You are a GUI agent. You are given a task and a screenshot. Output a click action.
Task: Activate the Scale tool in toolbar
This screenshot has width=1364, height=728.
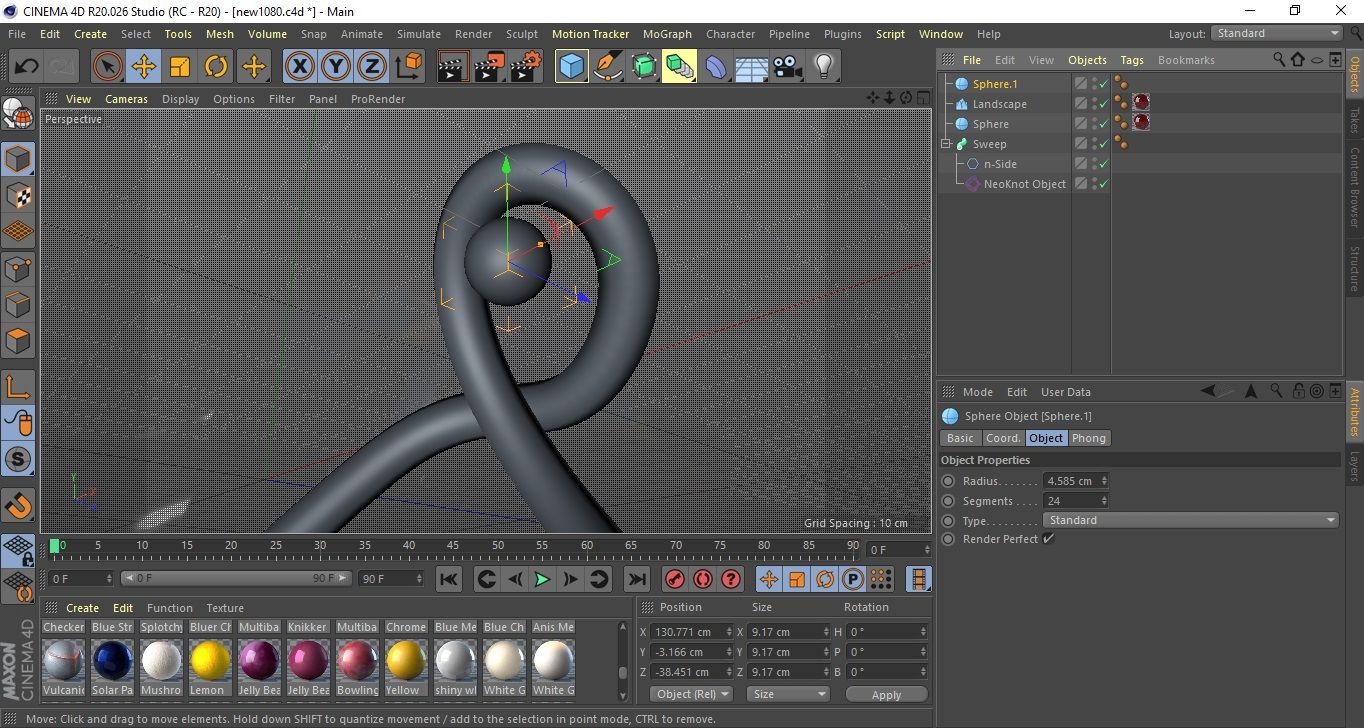pyautogui.click(x=180, y=67)
